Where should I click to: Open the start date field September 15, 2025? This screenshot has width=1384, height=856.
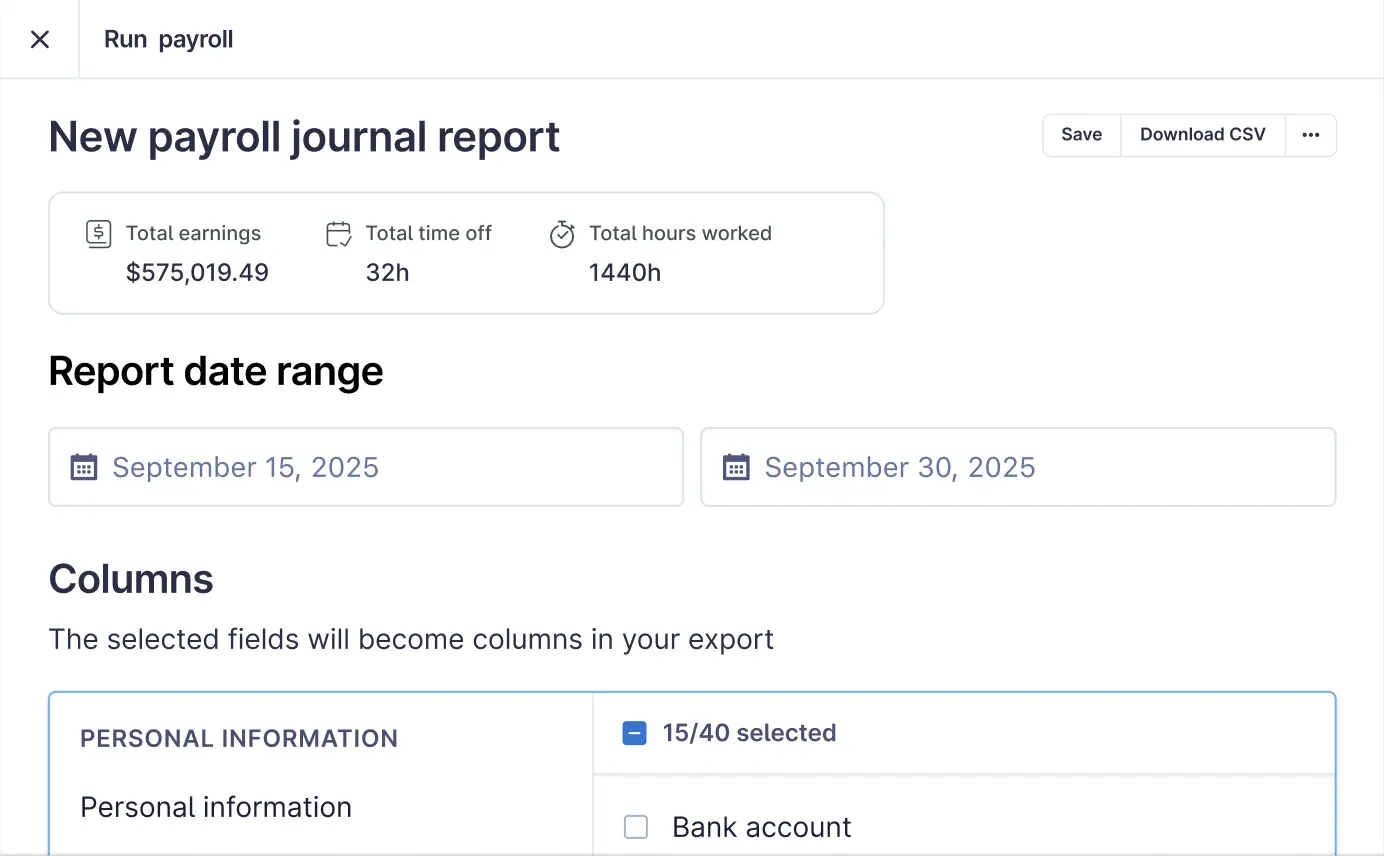tap(366, 467)
